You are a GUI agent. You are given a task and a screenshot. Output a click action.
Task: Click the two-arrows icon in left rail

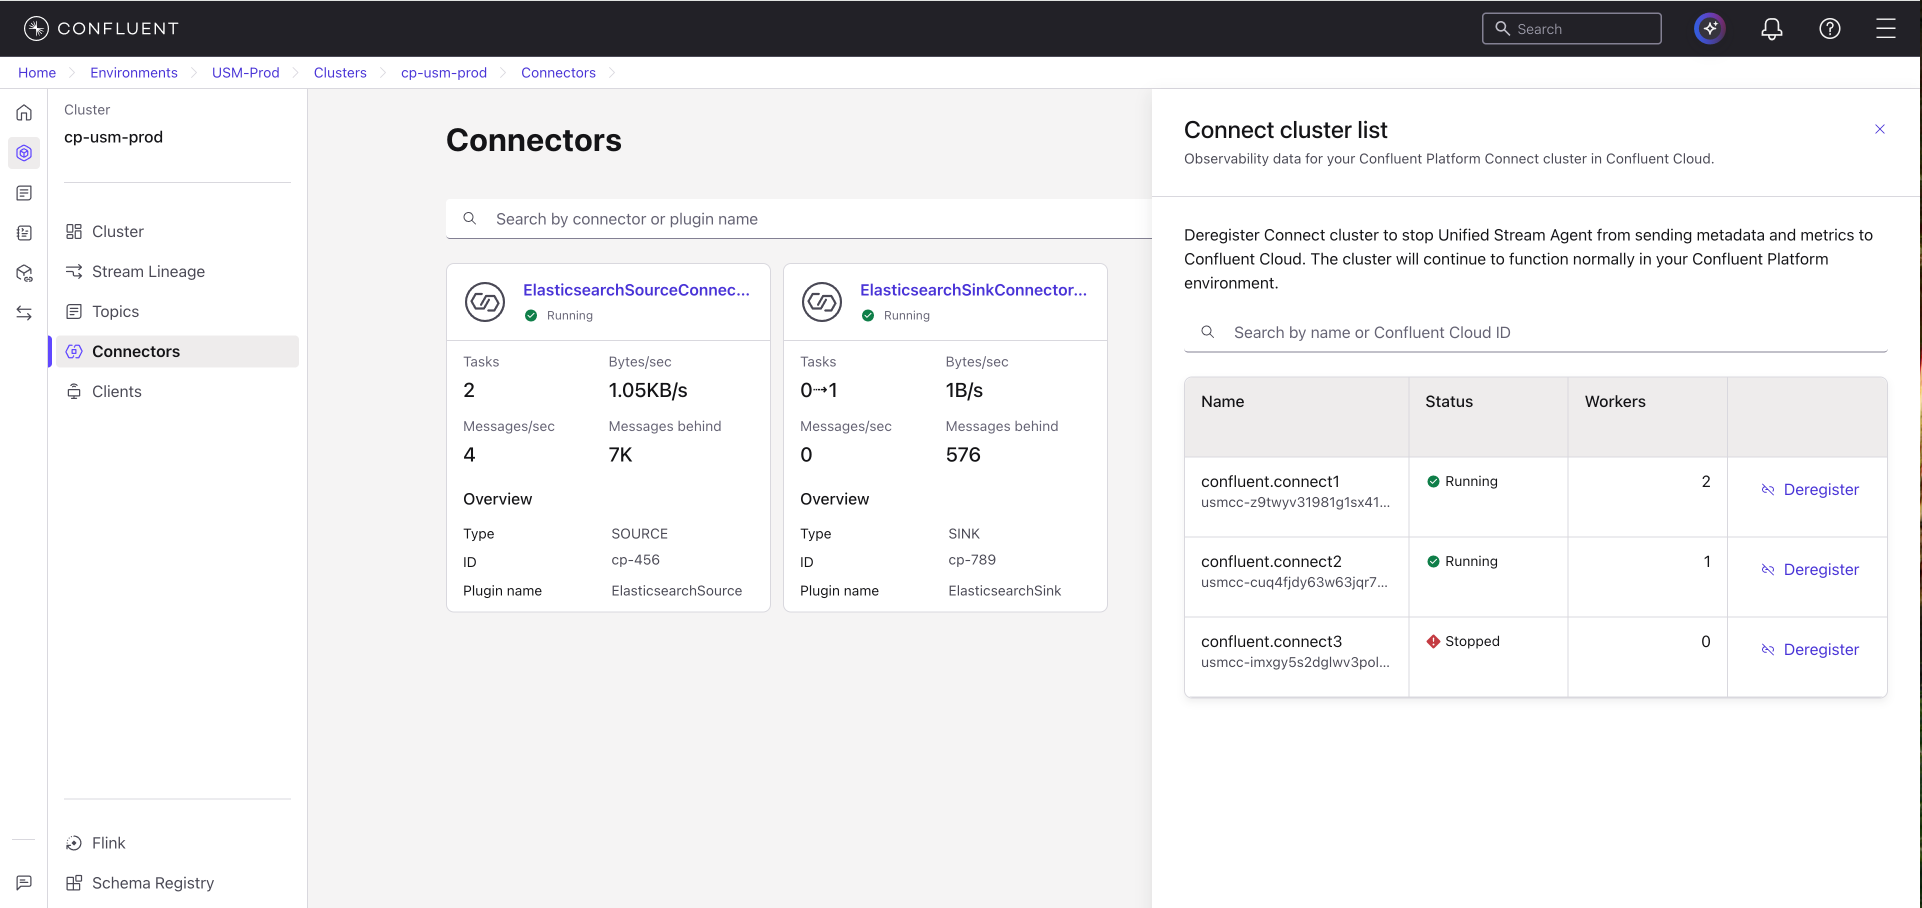pos(24,313)
